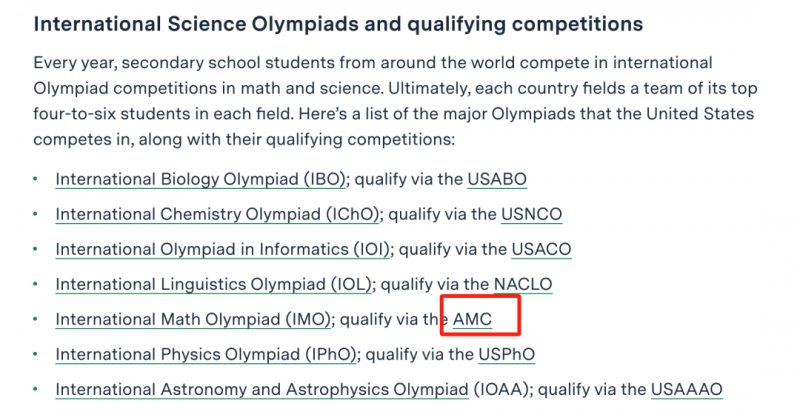Click the intro paragraph starting "Every year"
The height and width of the screenshot is (412, 800).
pos(395,101)
